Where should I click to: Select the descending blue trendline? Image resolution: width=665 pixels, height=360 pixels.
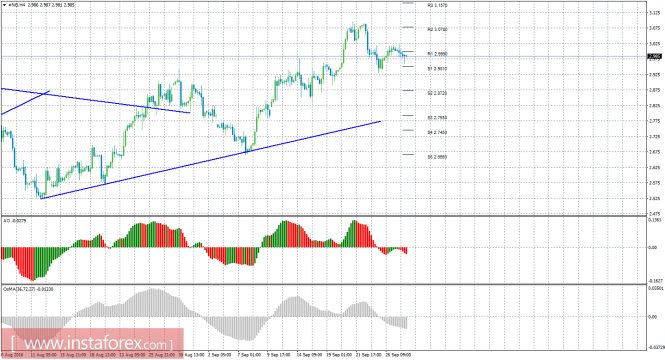[95, 100]
